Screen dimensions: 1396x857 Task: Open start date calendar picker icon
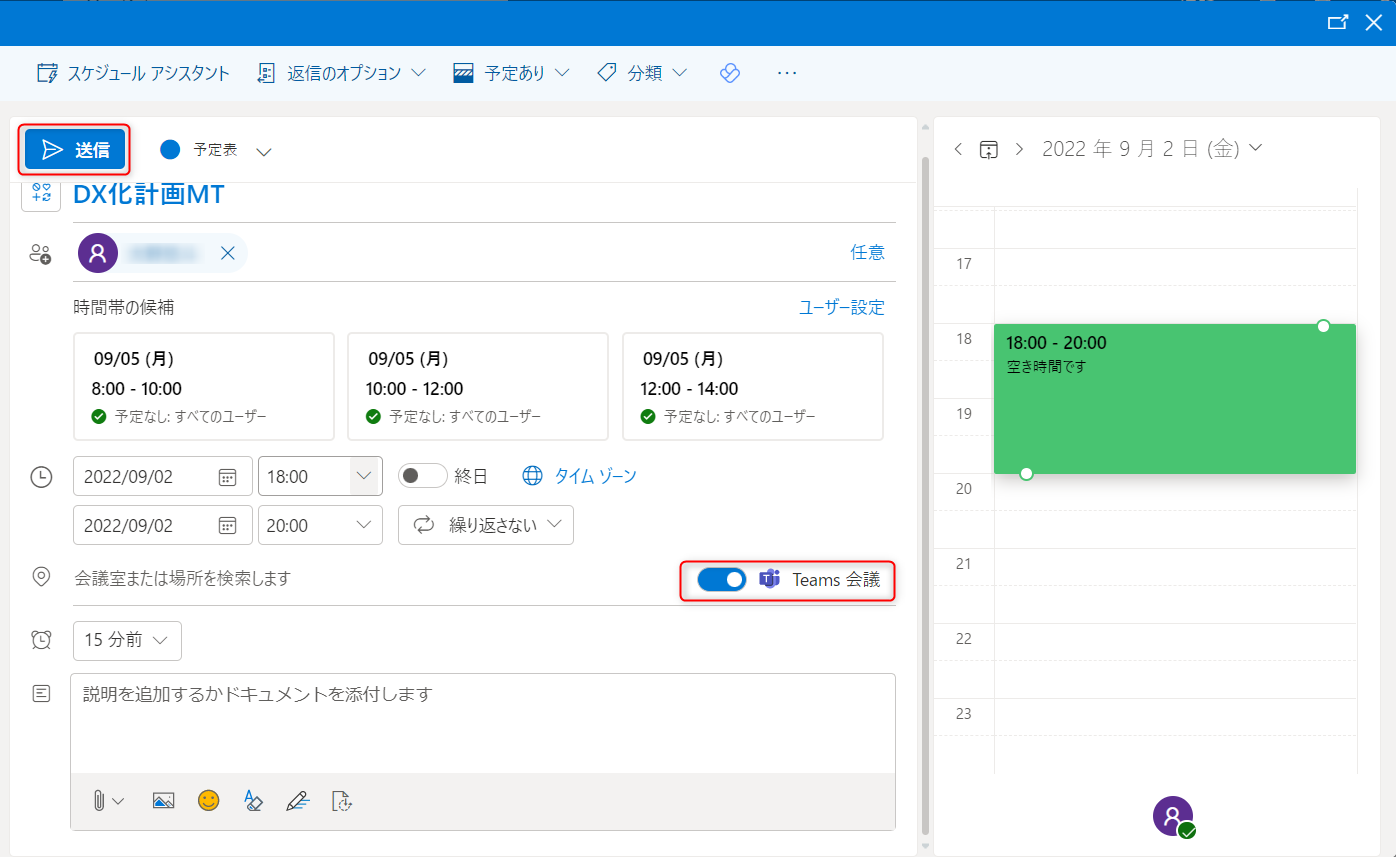227,477
